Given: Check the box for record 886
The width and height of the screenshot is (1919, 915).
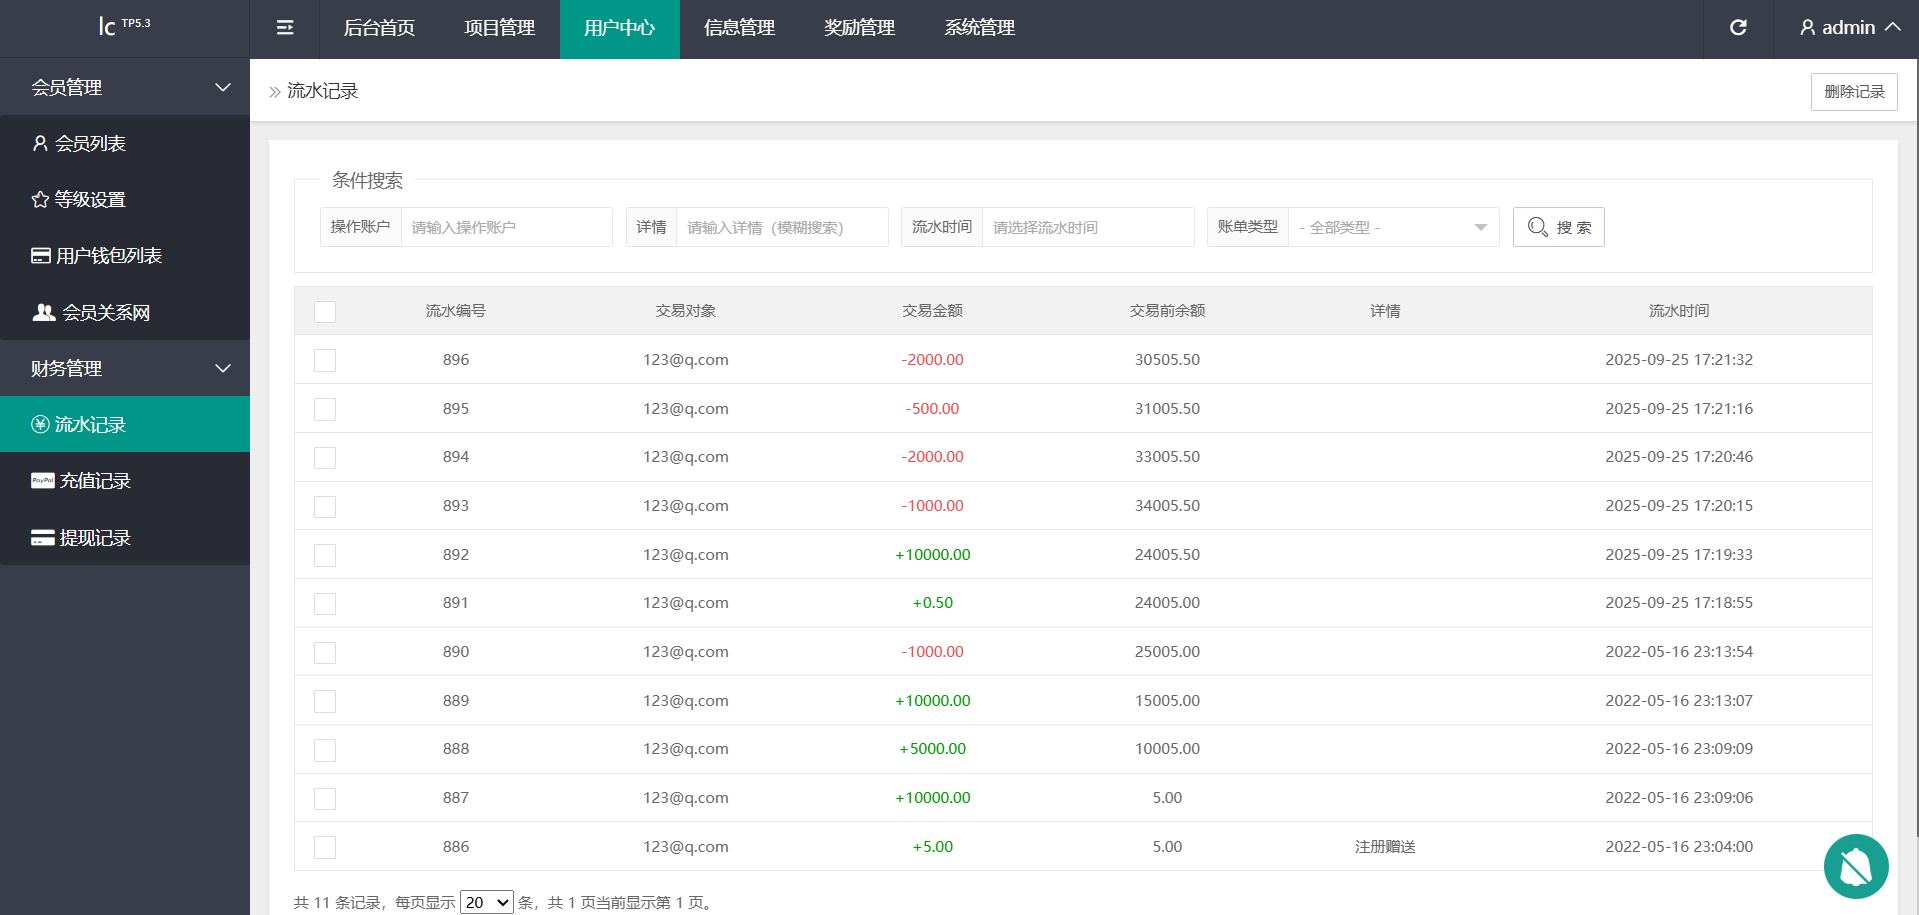Looking at the screenshot, I should click(x=325, y=848).
